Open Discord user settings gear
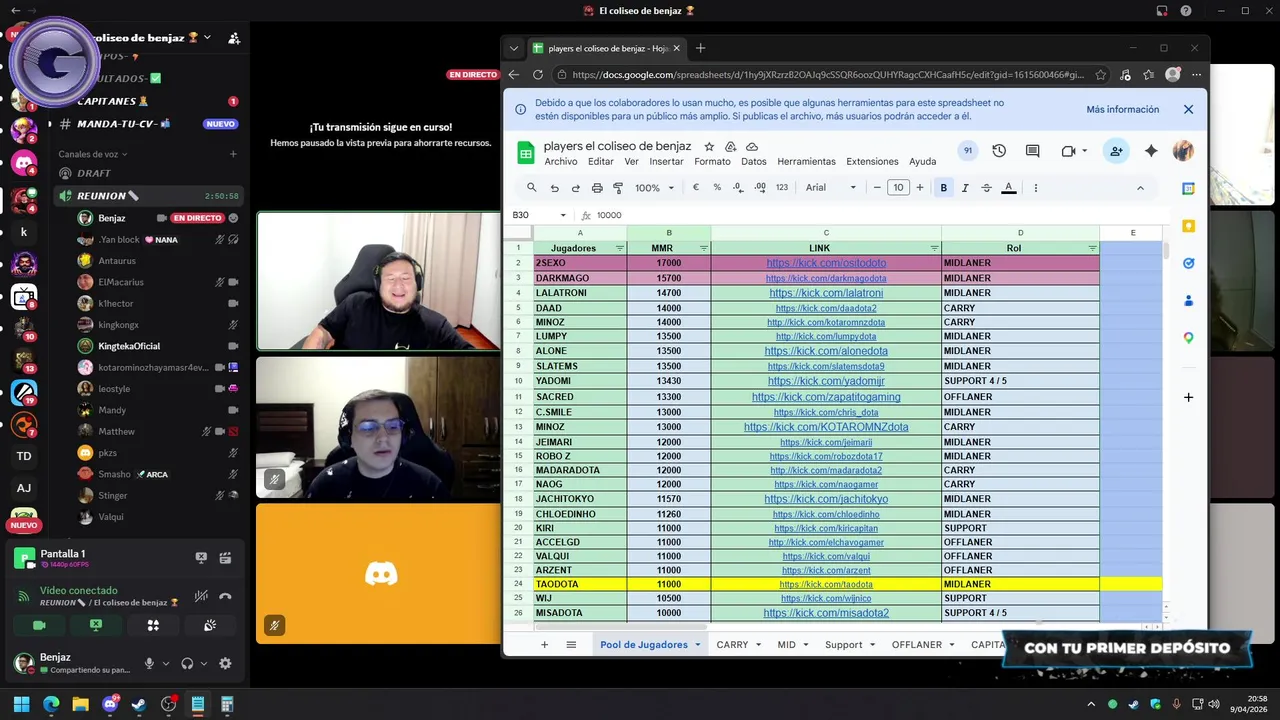 click(225, 663)
